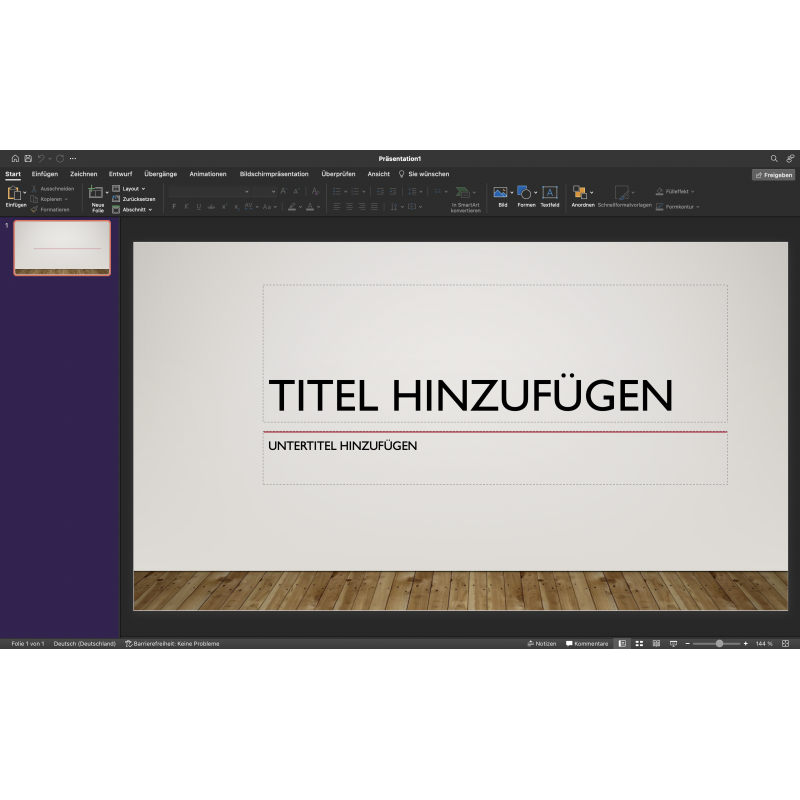Toggle the Kommentare comments pane

point(587,643)
